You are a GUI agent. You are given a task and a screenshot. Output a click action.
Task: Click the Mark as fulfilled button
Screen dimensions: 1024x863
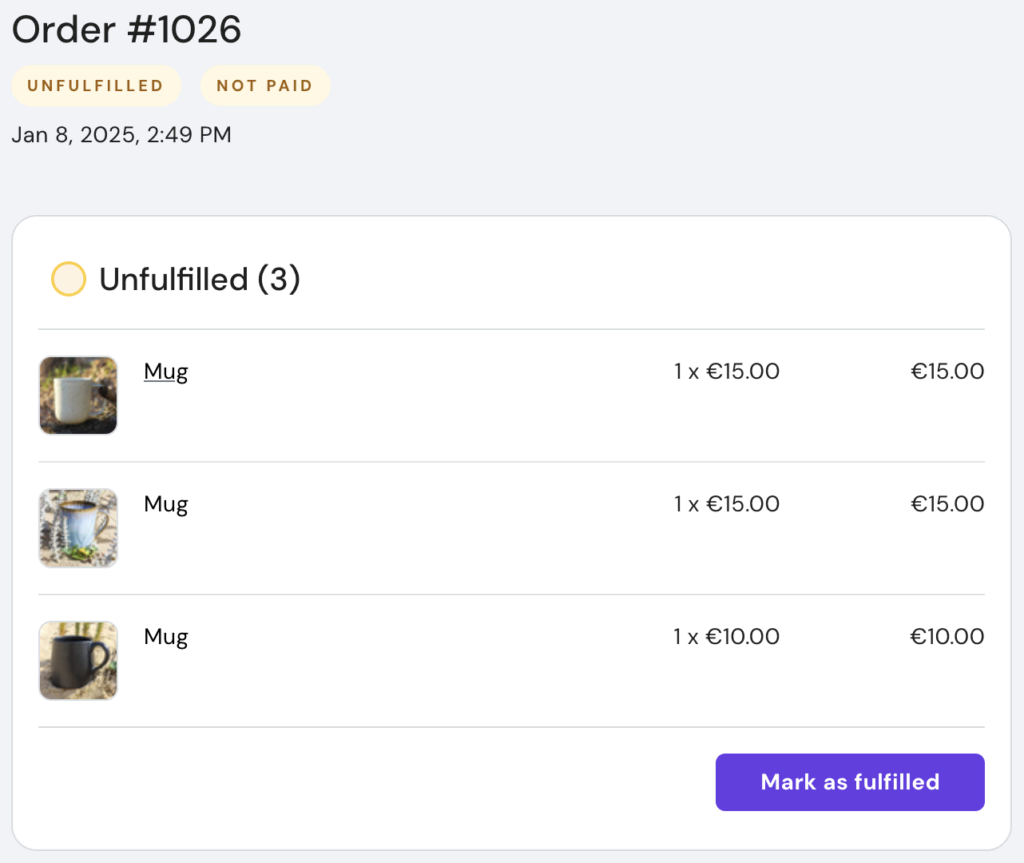coord(849,782)
